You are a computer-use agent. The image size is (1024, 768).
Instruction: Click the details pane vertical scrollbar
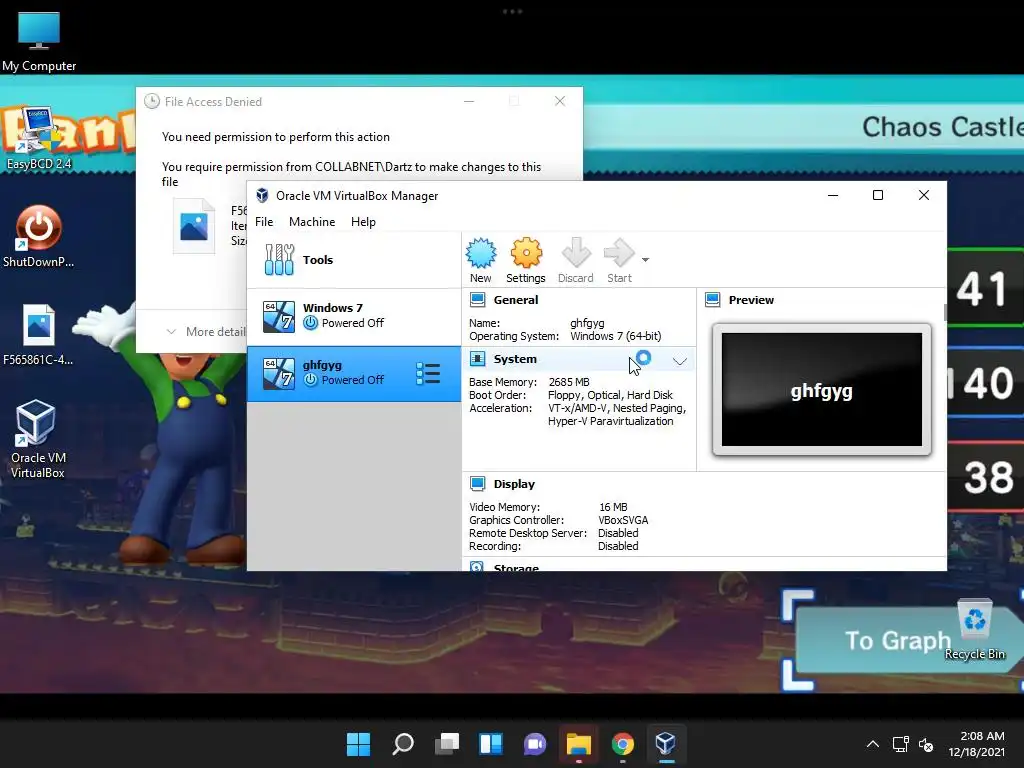944,312
